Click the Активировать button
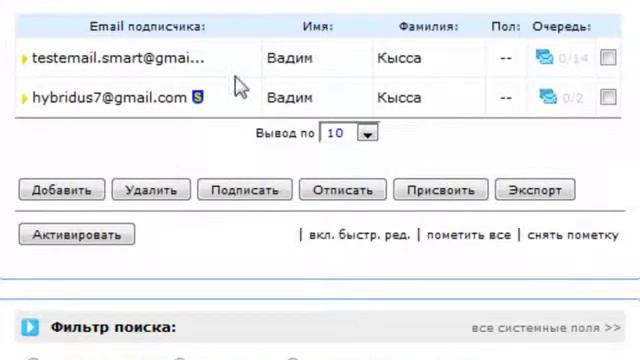640x360 pixels. point(77,234)
